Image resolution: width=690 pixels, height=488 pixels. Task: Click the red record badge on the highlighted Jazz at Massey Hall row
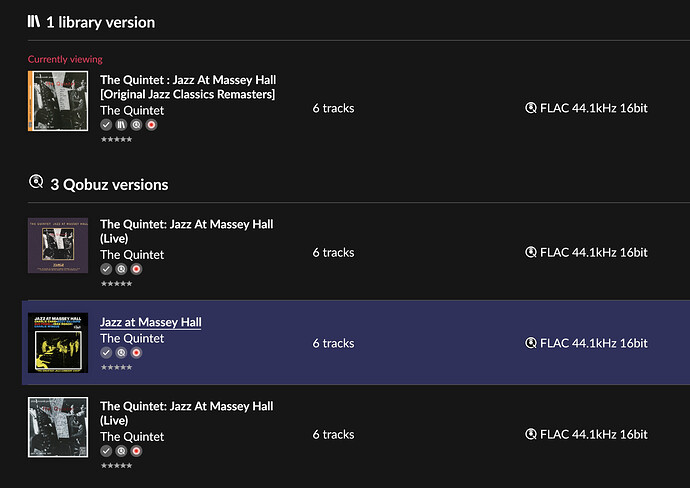click(136, 352)
